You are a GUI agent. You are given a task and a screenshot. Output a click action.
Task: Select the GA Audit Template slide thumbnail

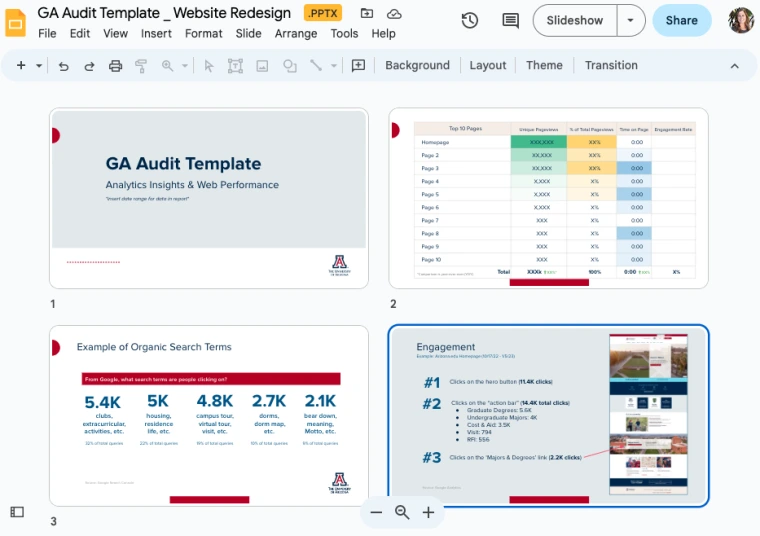pyautogui.click(x=209, y=198)
